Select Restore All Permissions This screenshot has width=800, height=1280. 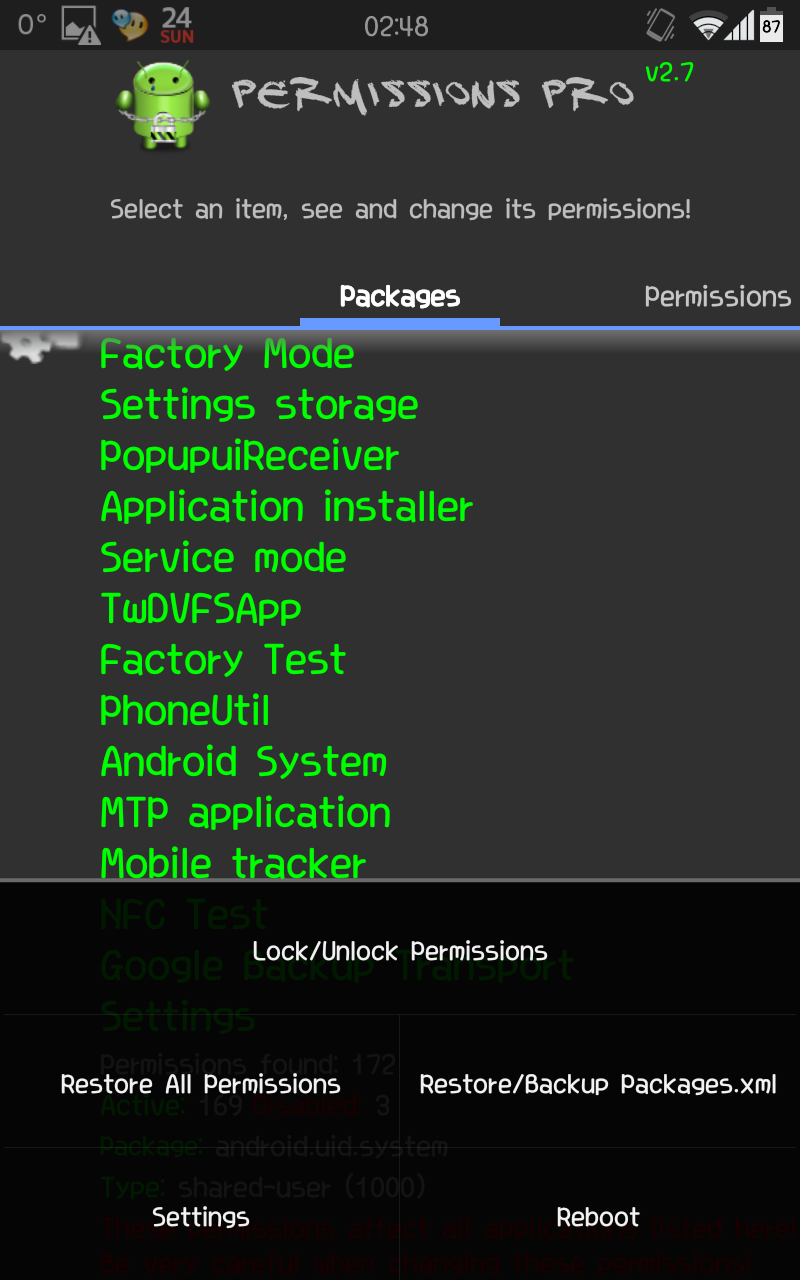[x=200, y=1085]
